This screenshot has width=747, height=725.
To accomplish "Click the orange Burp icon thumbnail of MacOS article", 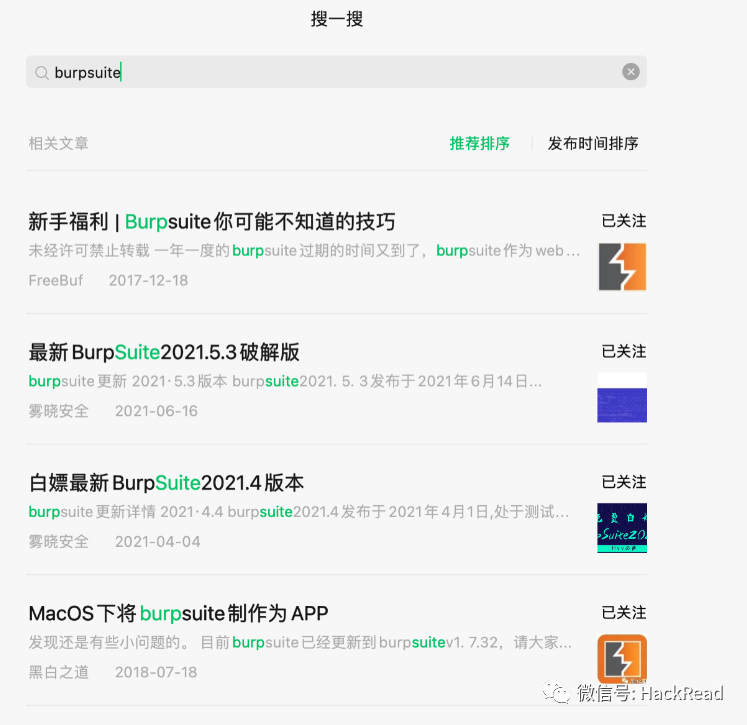I will click(622, 658).
